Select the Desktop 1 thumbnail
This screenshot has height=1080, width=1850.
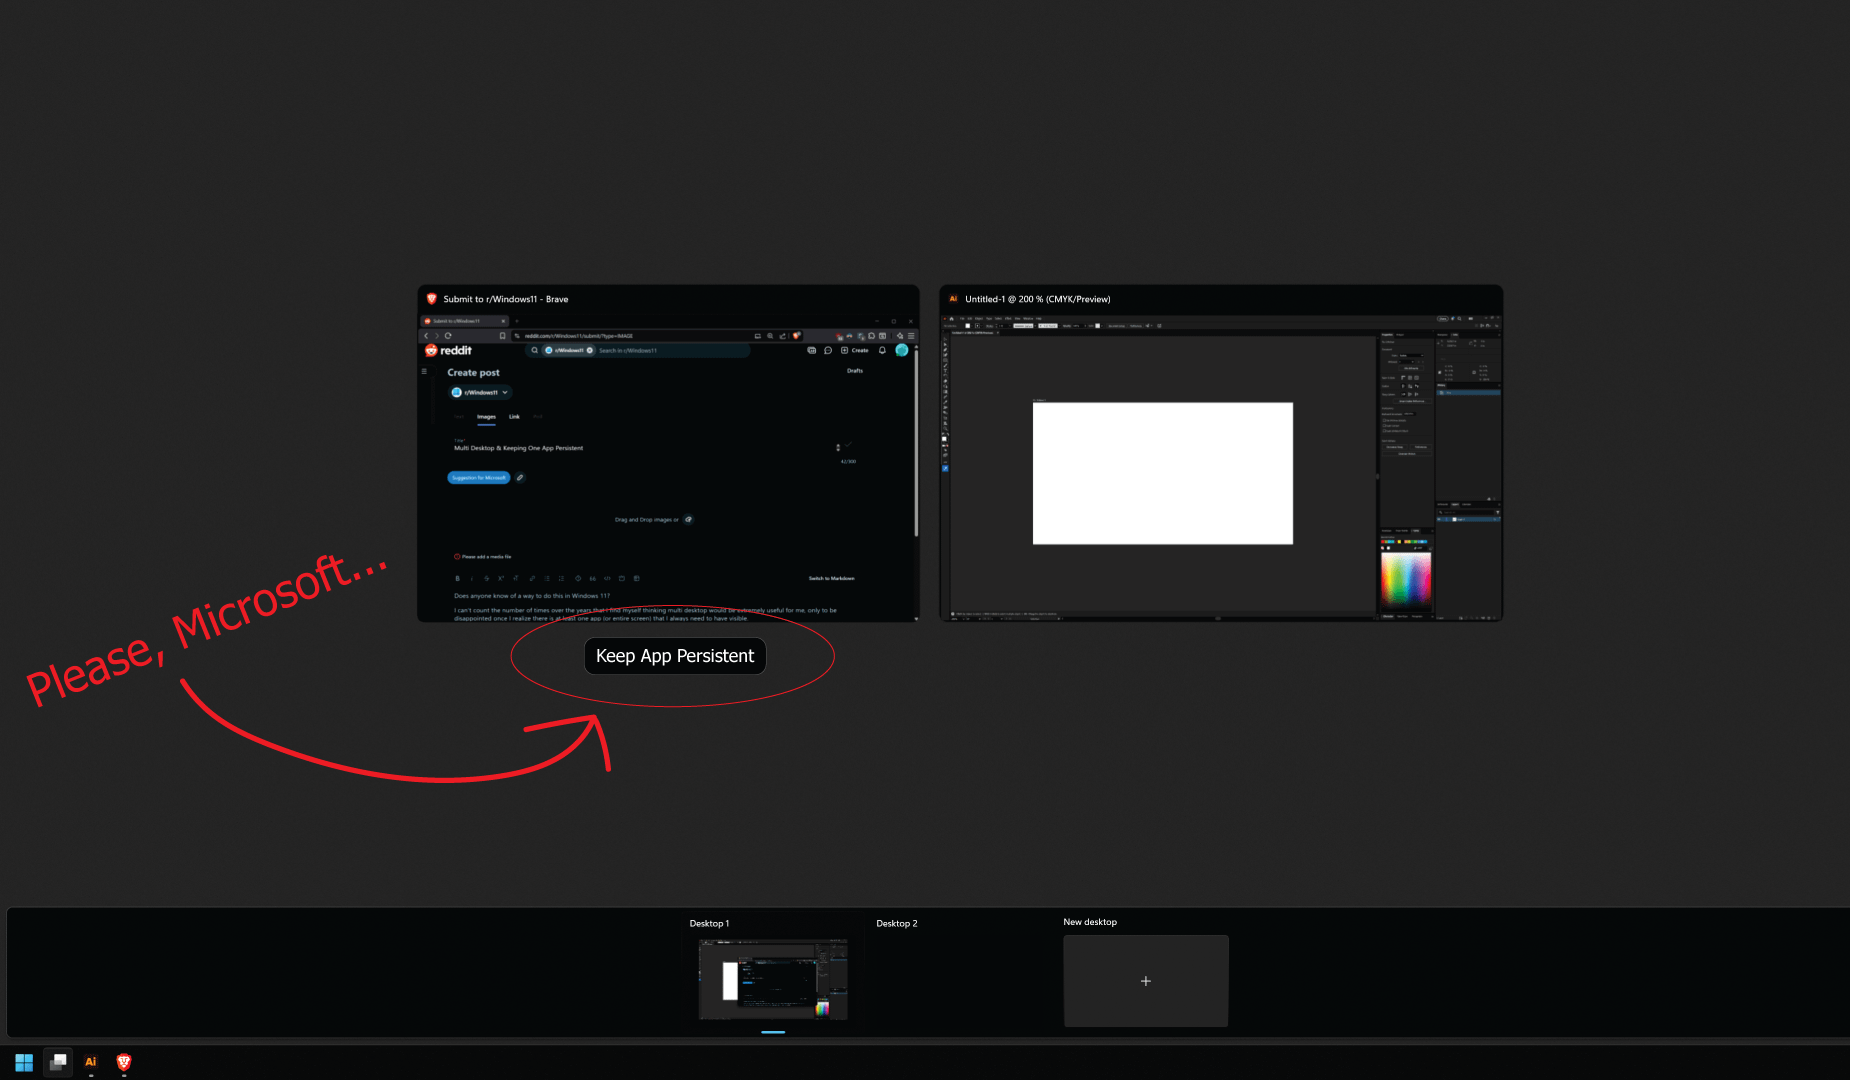tap(773, 979)
